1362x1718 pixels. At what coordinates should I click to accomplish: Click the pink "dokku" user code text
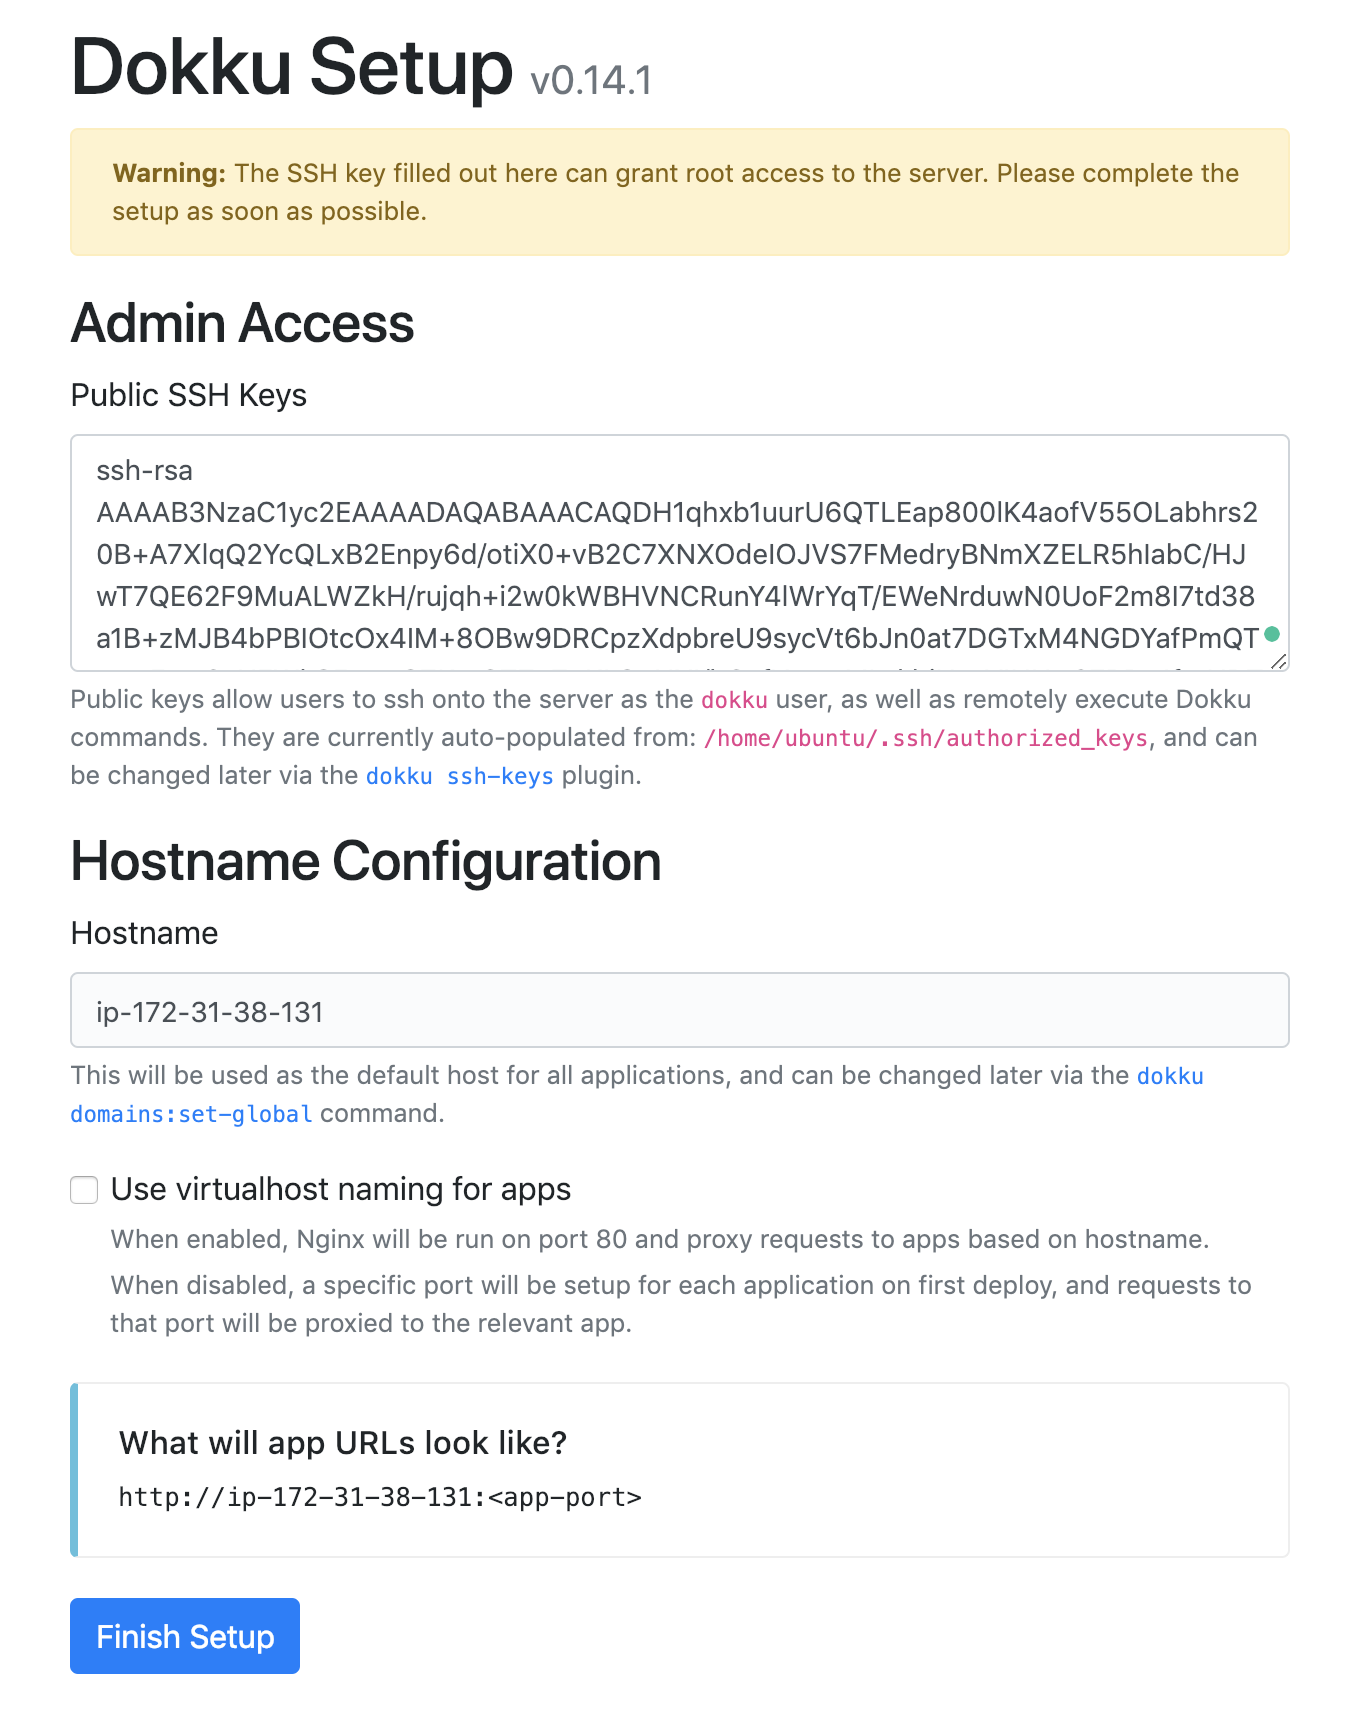pyautogui.click(x=734, y=701)
